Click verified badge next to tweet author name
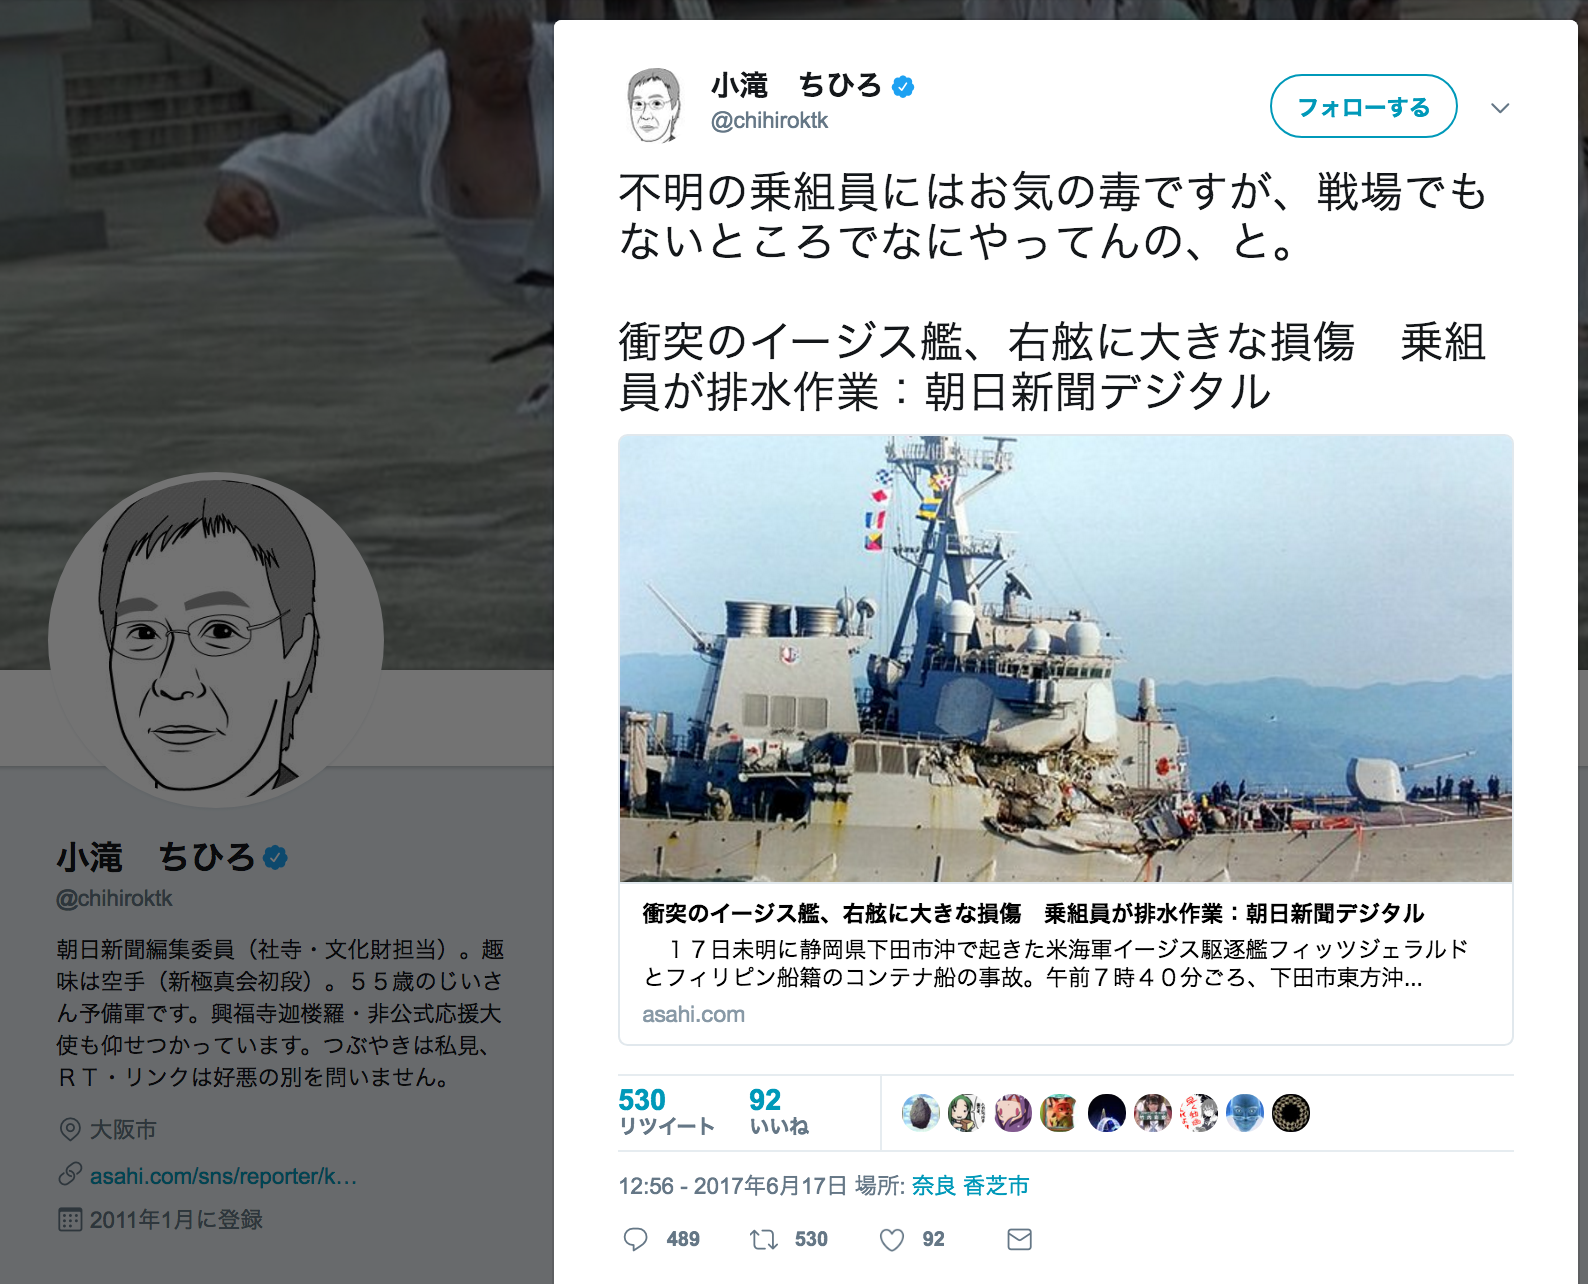 pyautogui.click(x=903, y=87)
